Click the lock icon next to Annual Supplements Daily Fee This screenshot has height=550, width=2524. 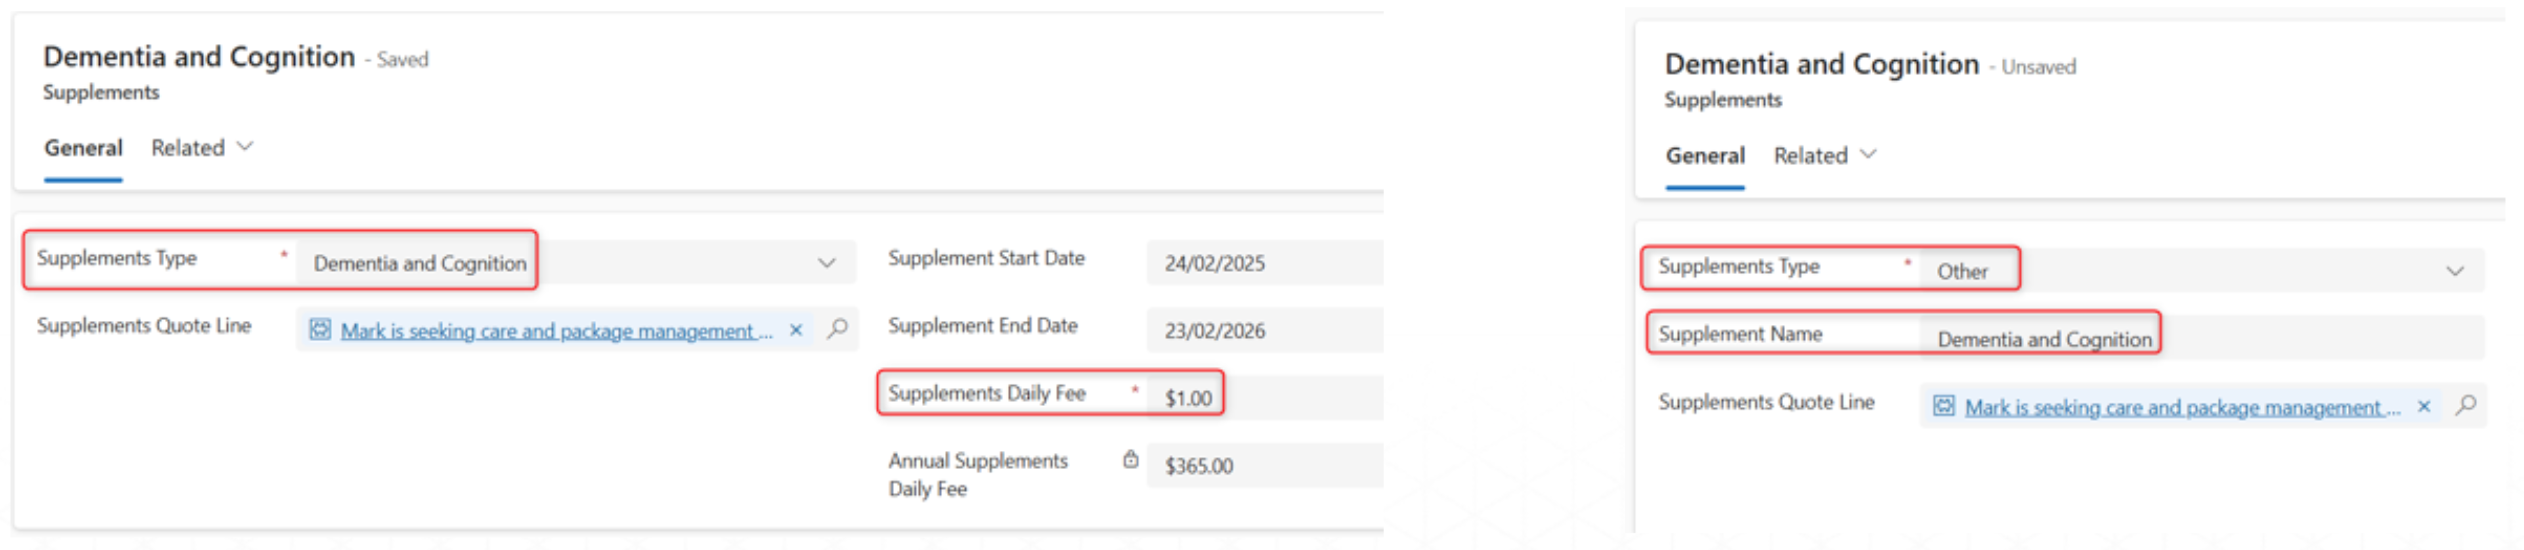click(1130, 460)
